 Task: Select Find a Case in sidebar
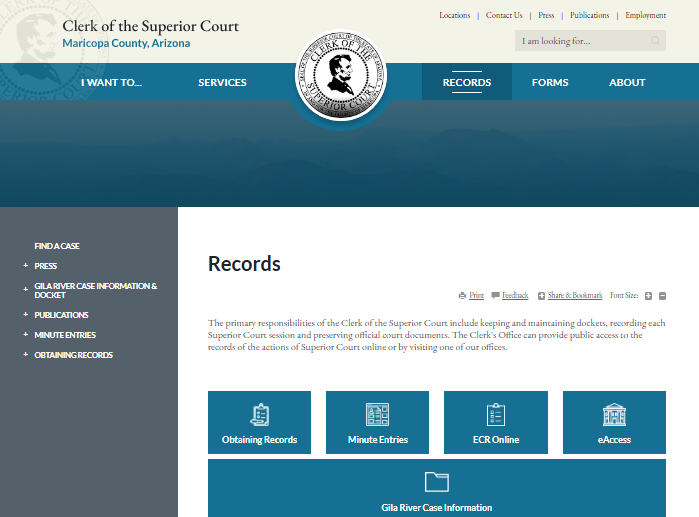pos(57,246)
